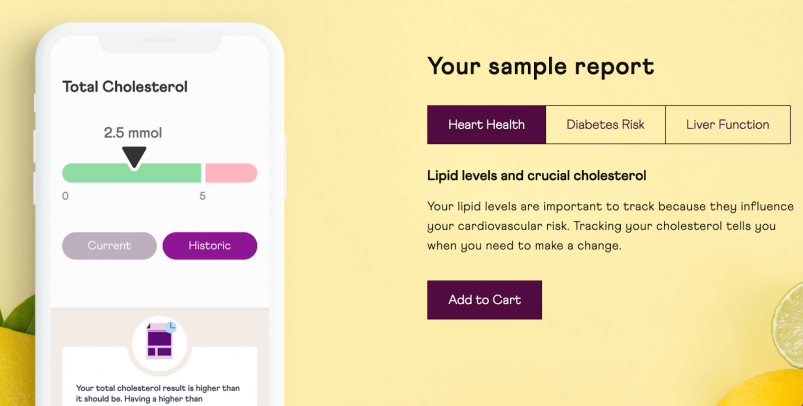The width and height of the screenshot is (803, 406).
Task: Click the lime slice image
Action: click(788, 324)
